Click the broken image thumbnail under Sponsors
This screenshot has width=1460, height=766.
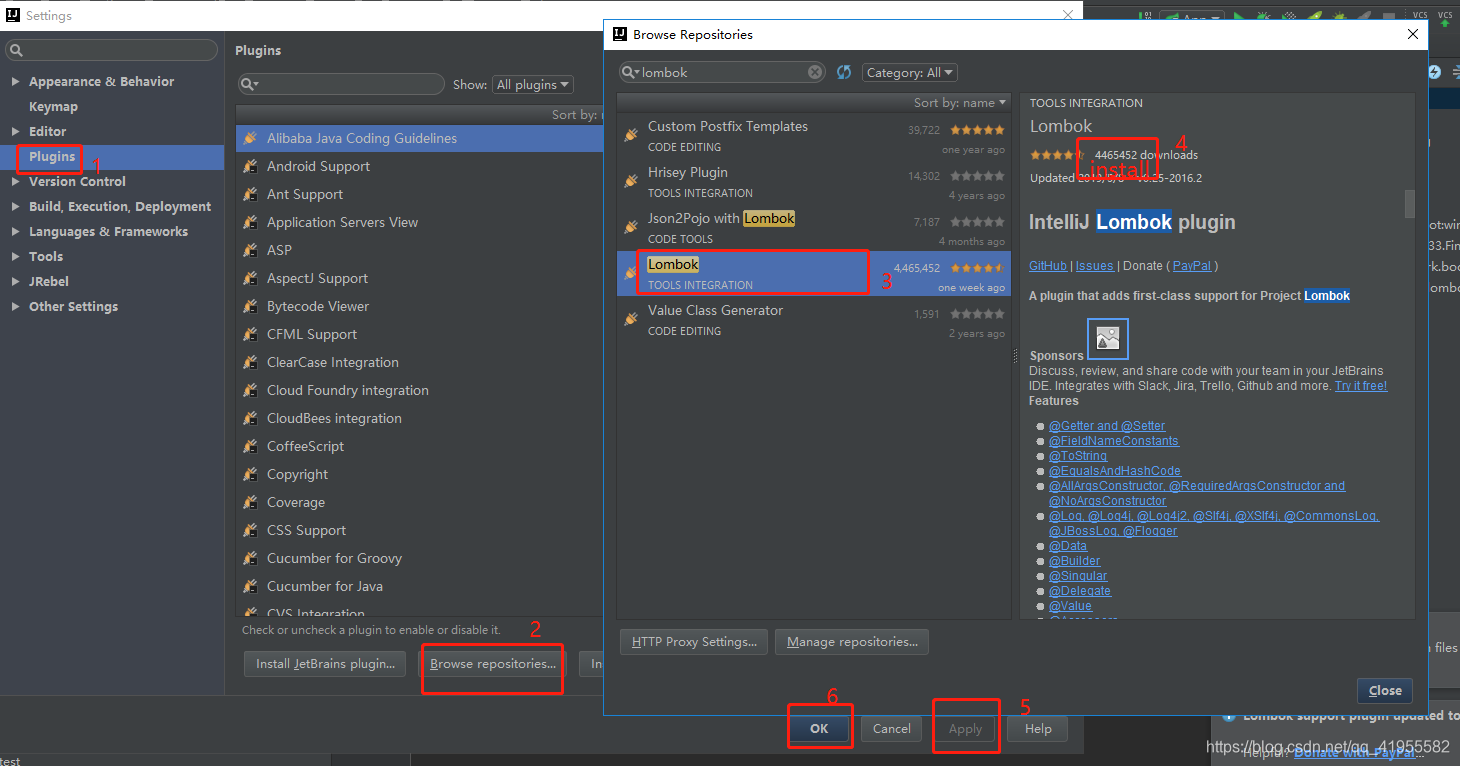pos(1107,339)
